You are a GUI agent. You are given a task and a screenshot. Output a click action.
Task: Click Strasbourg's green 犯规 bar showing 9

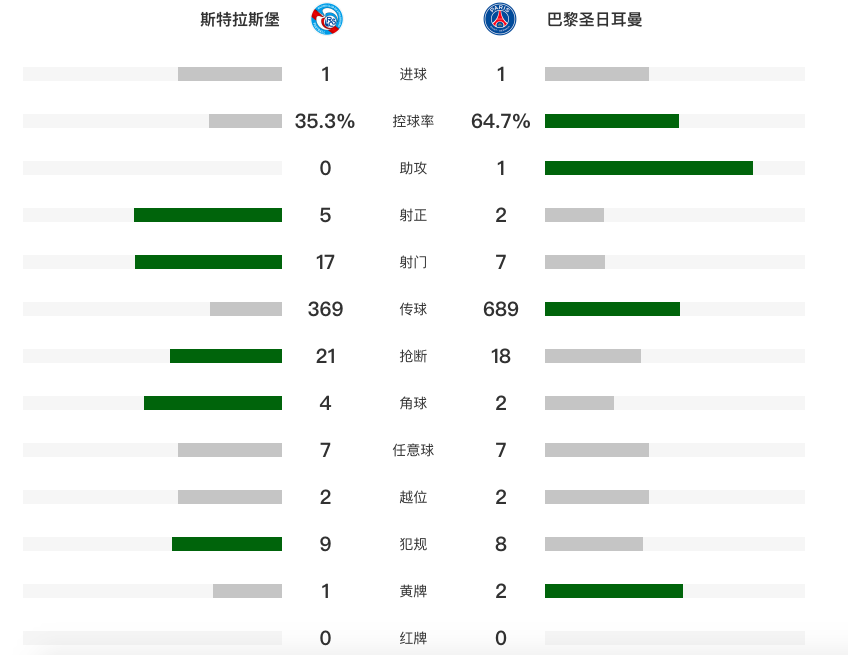point(227,544)
